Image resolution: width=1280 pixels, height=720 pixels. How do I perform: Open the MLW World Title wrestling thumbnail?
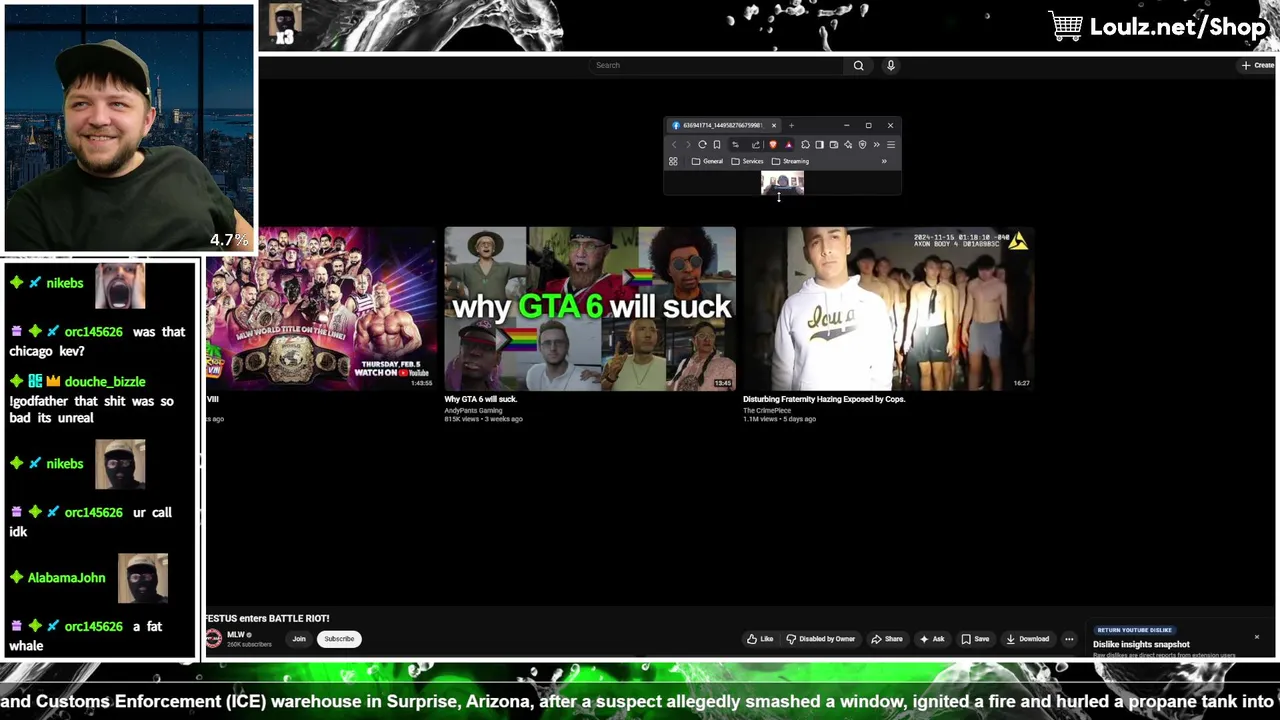click(x=320, y=308)
